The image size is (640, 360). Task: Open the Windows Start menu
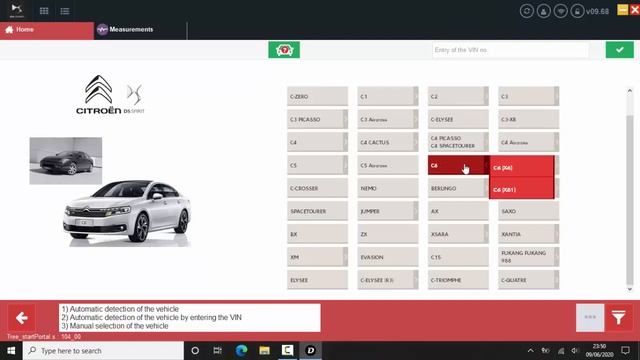click(x=11, y=351)
